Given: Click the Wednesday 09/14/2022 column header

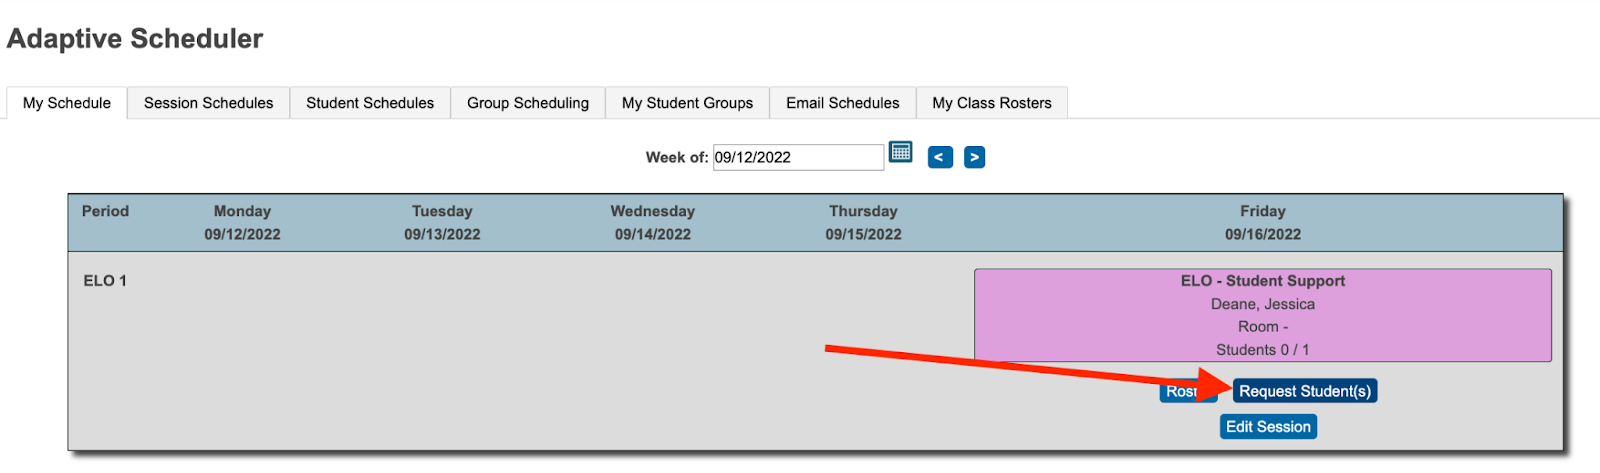Looking at the screenshot, I should coord(653,223).
